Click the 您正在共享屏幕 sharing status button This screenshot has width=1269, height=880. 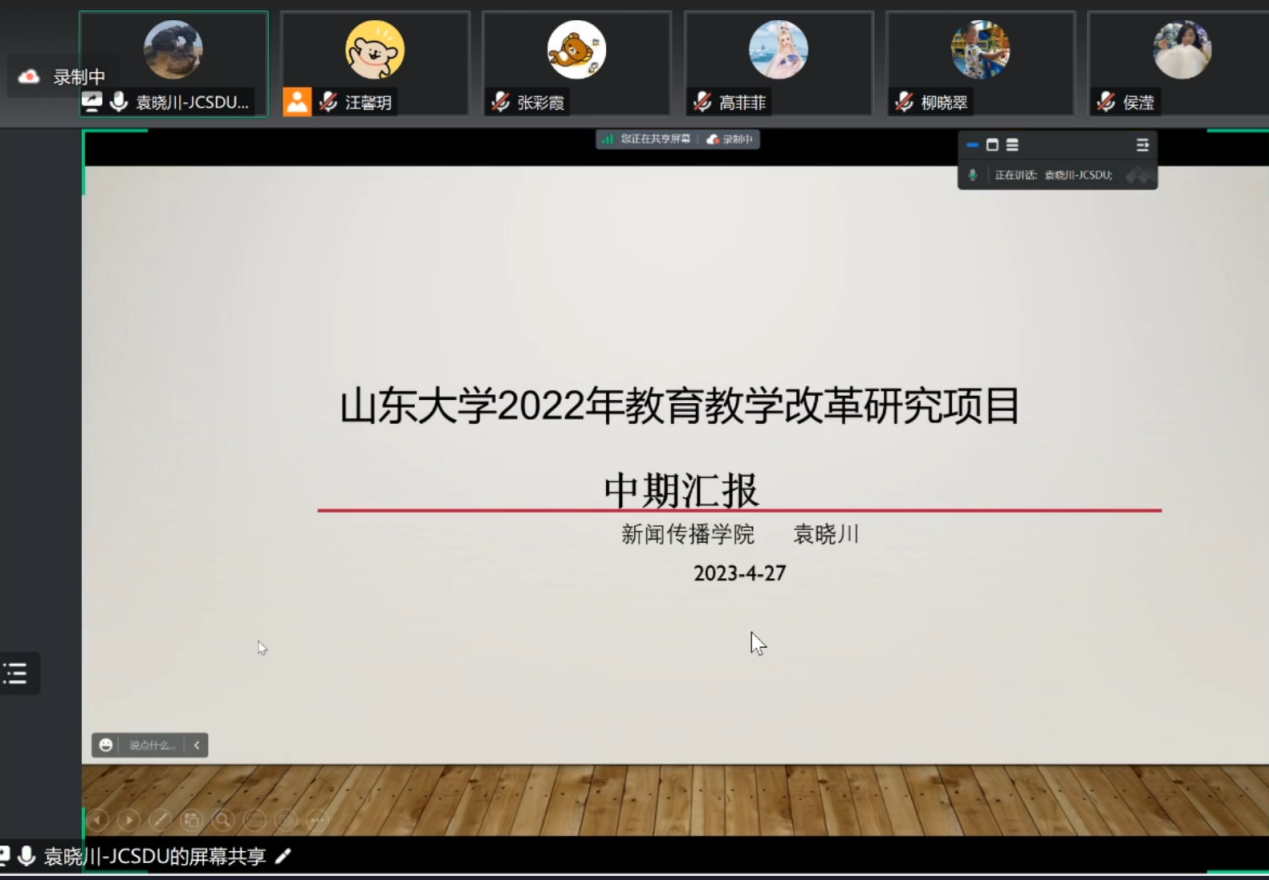coord(647,139)
